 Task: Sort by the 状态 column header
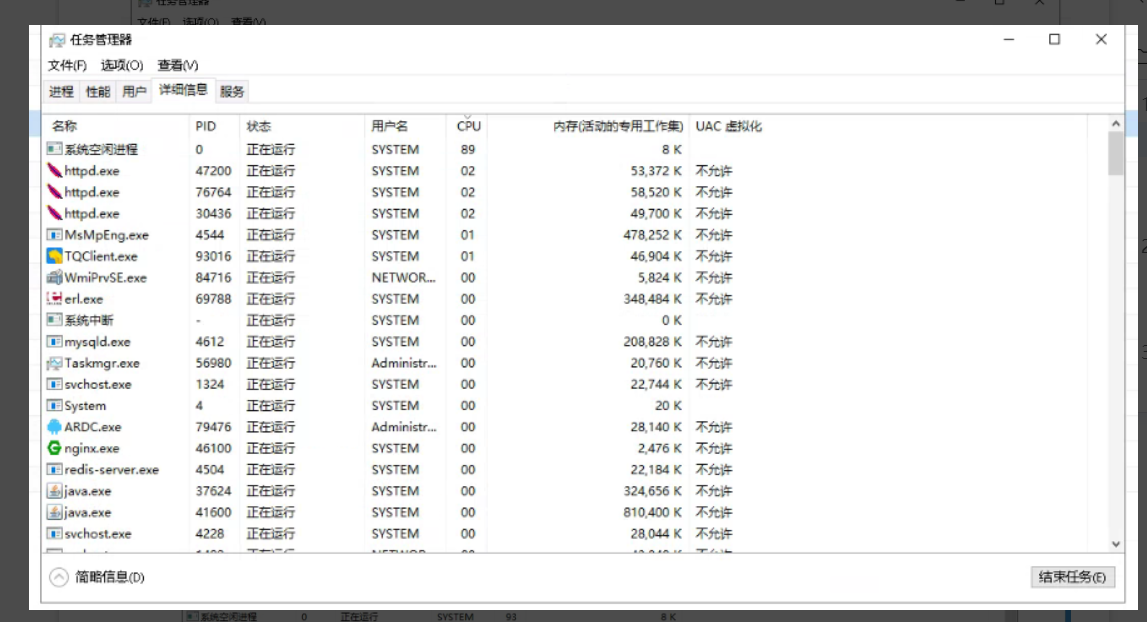pyautogui.click(x=302, y=127)
